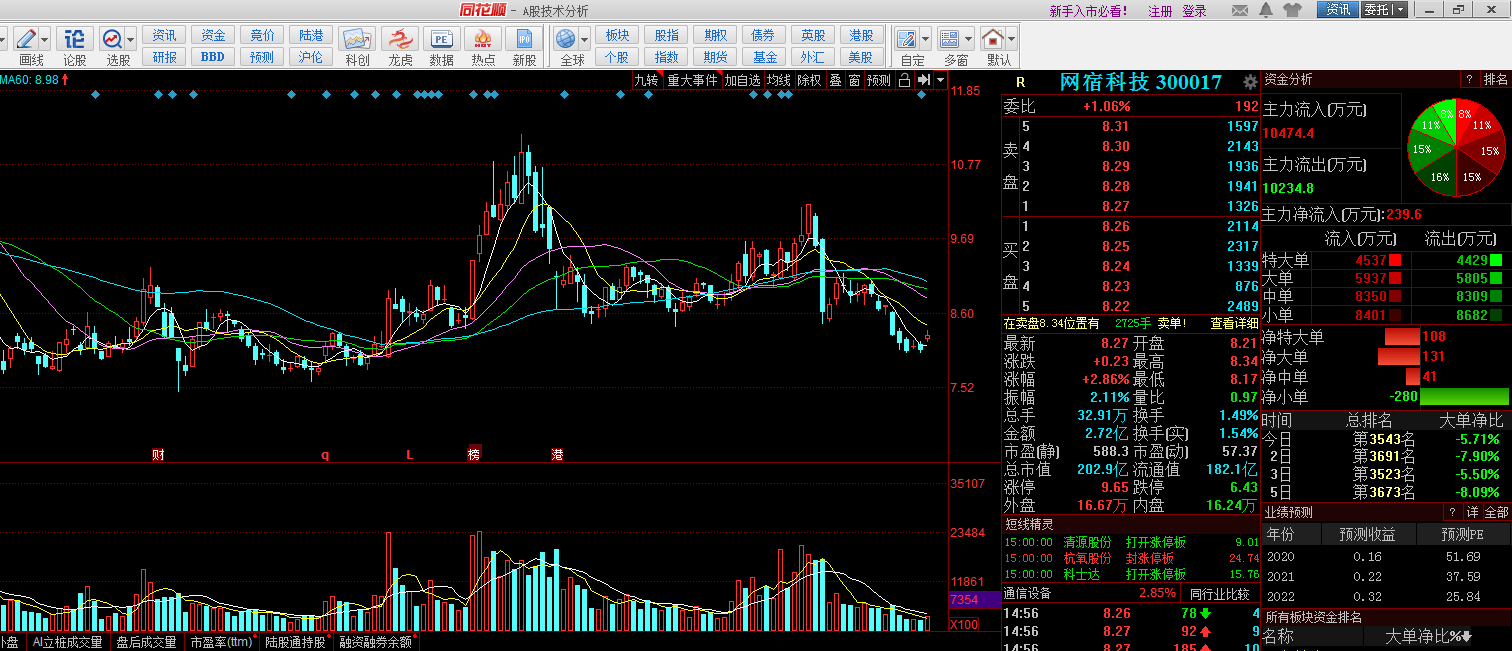
Task: Click the 登录 login link
Action: pyautogui.click(x=1194, y=11)
